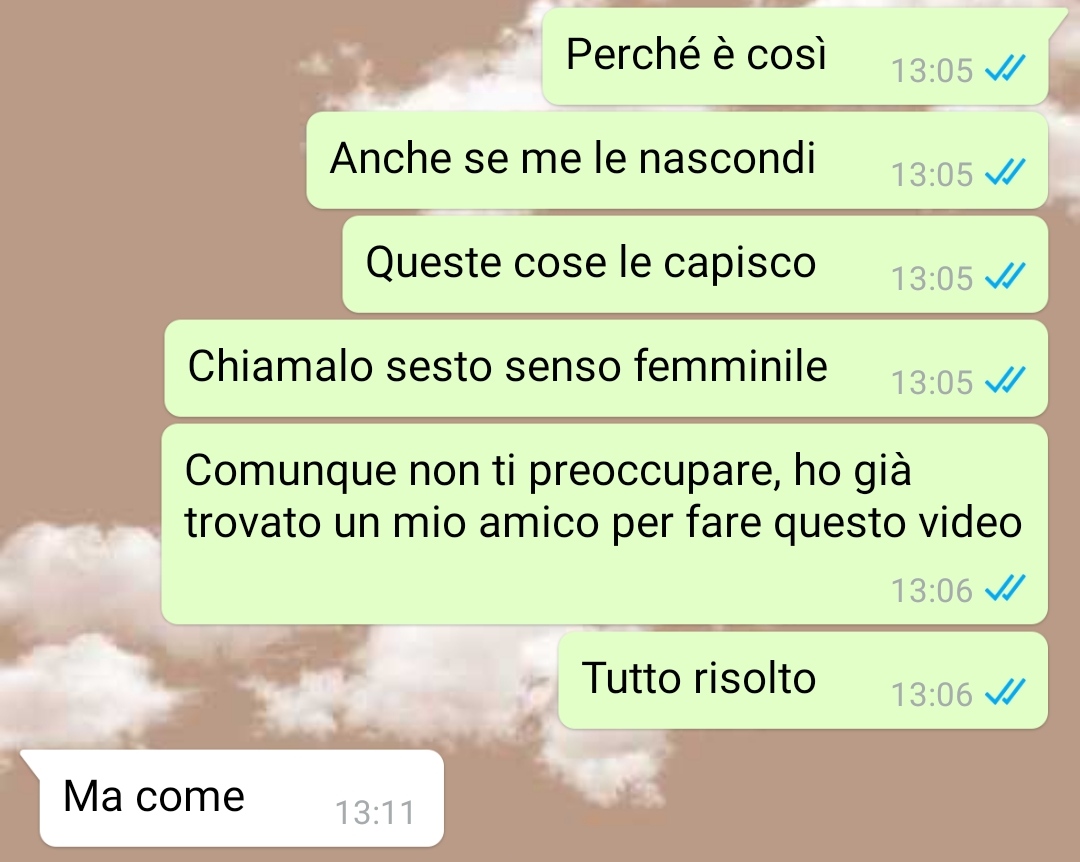Screen dimensions: 1080x862
Task: Click 'Chiamalo sesto senso femminile' message text
Action: (x=507, y=366)
